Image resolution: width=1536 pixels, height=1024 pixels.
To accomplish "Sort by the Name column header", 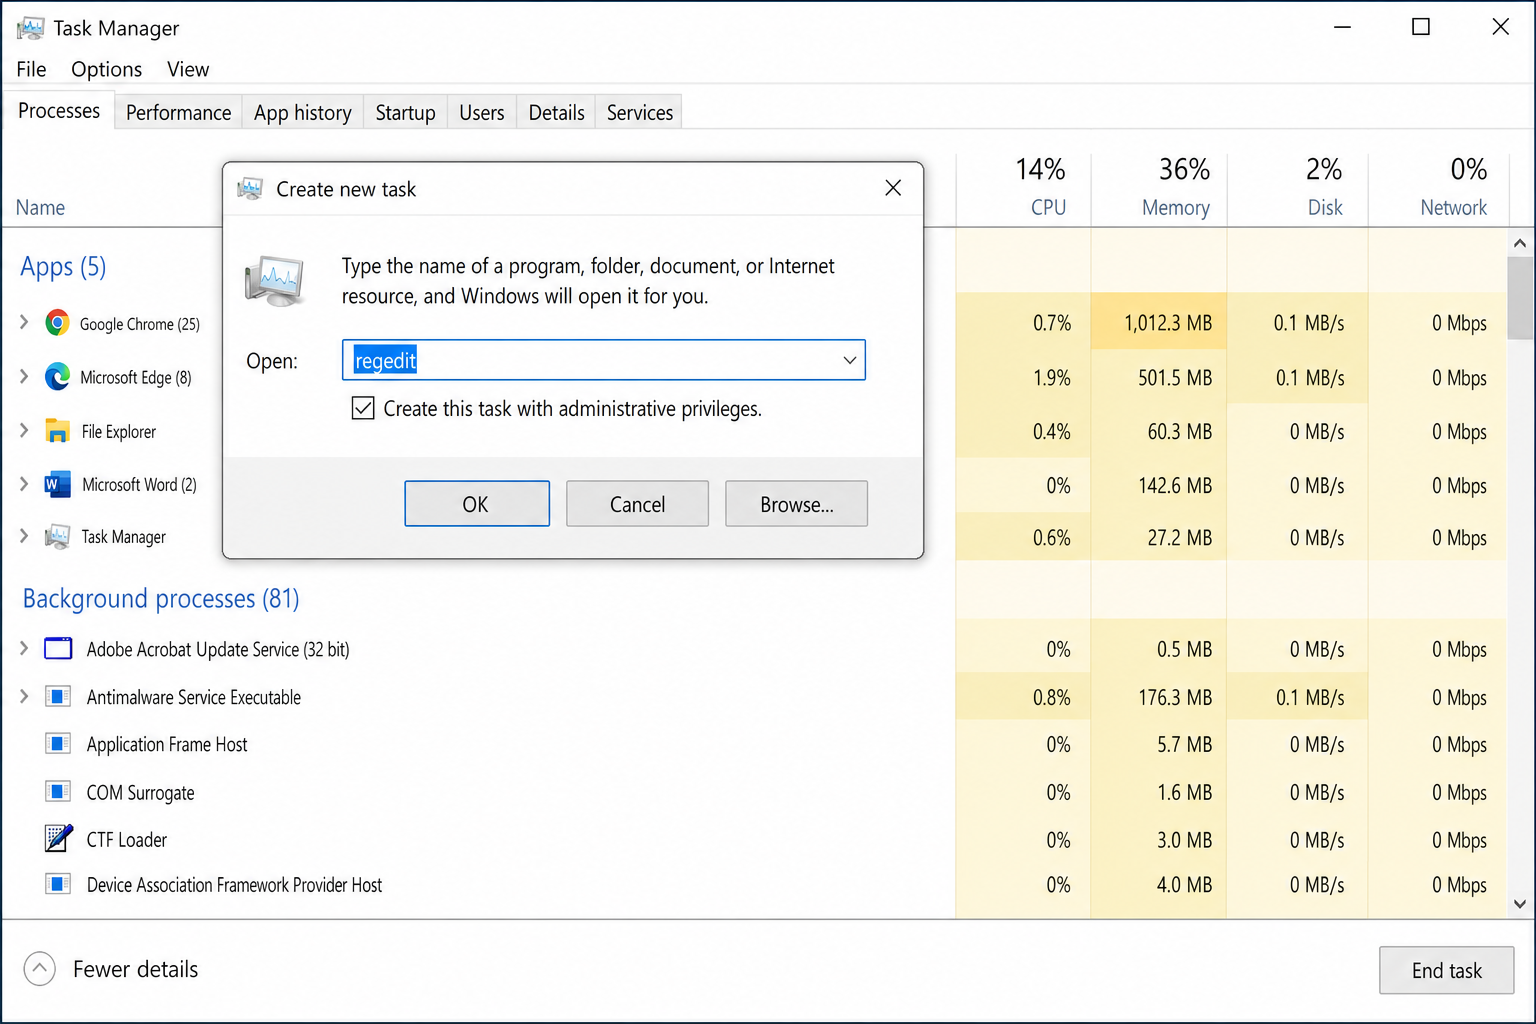I will coord(41,207).
